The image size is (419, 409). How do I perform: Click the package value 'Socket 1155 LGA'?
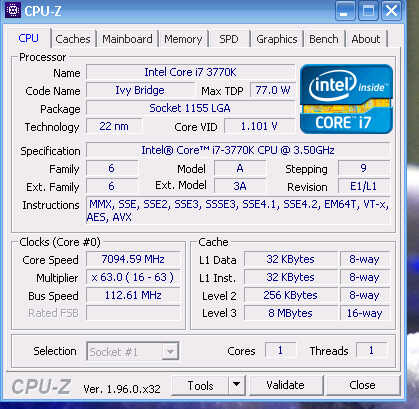[x=190, y=108]
